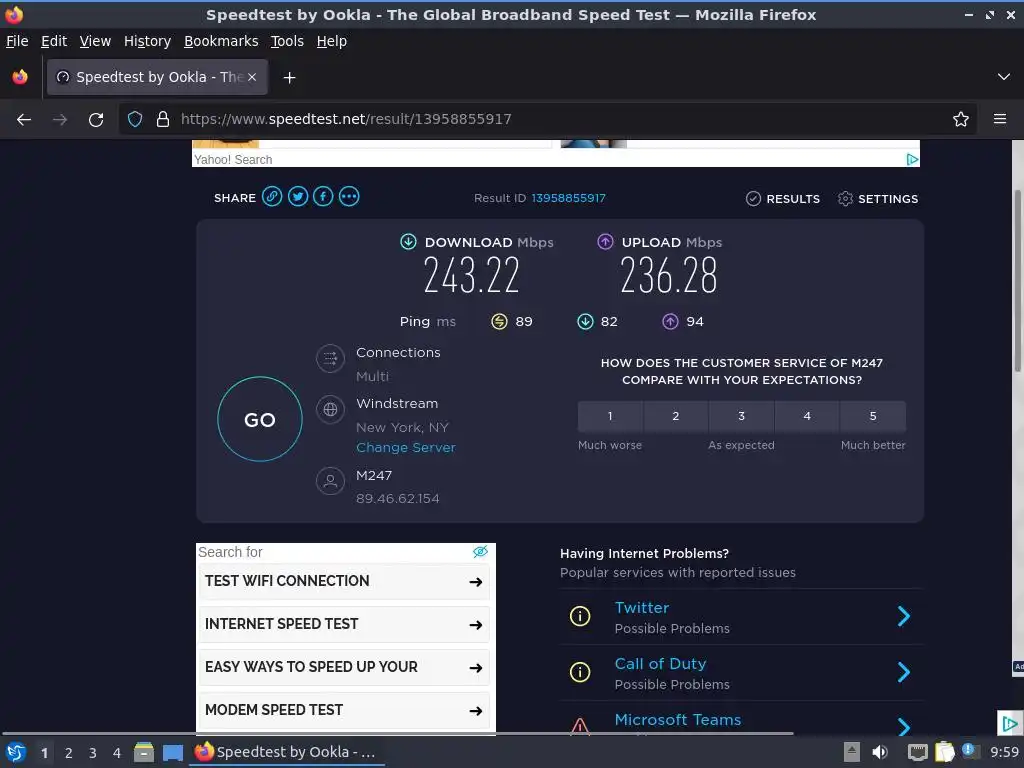The height and width of the screenshot is (768, 1024).
Task: Share result on Facebook icon
Action: tap(323, 197)
